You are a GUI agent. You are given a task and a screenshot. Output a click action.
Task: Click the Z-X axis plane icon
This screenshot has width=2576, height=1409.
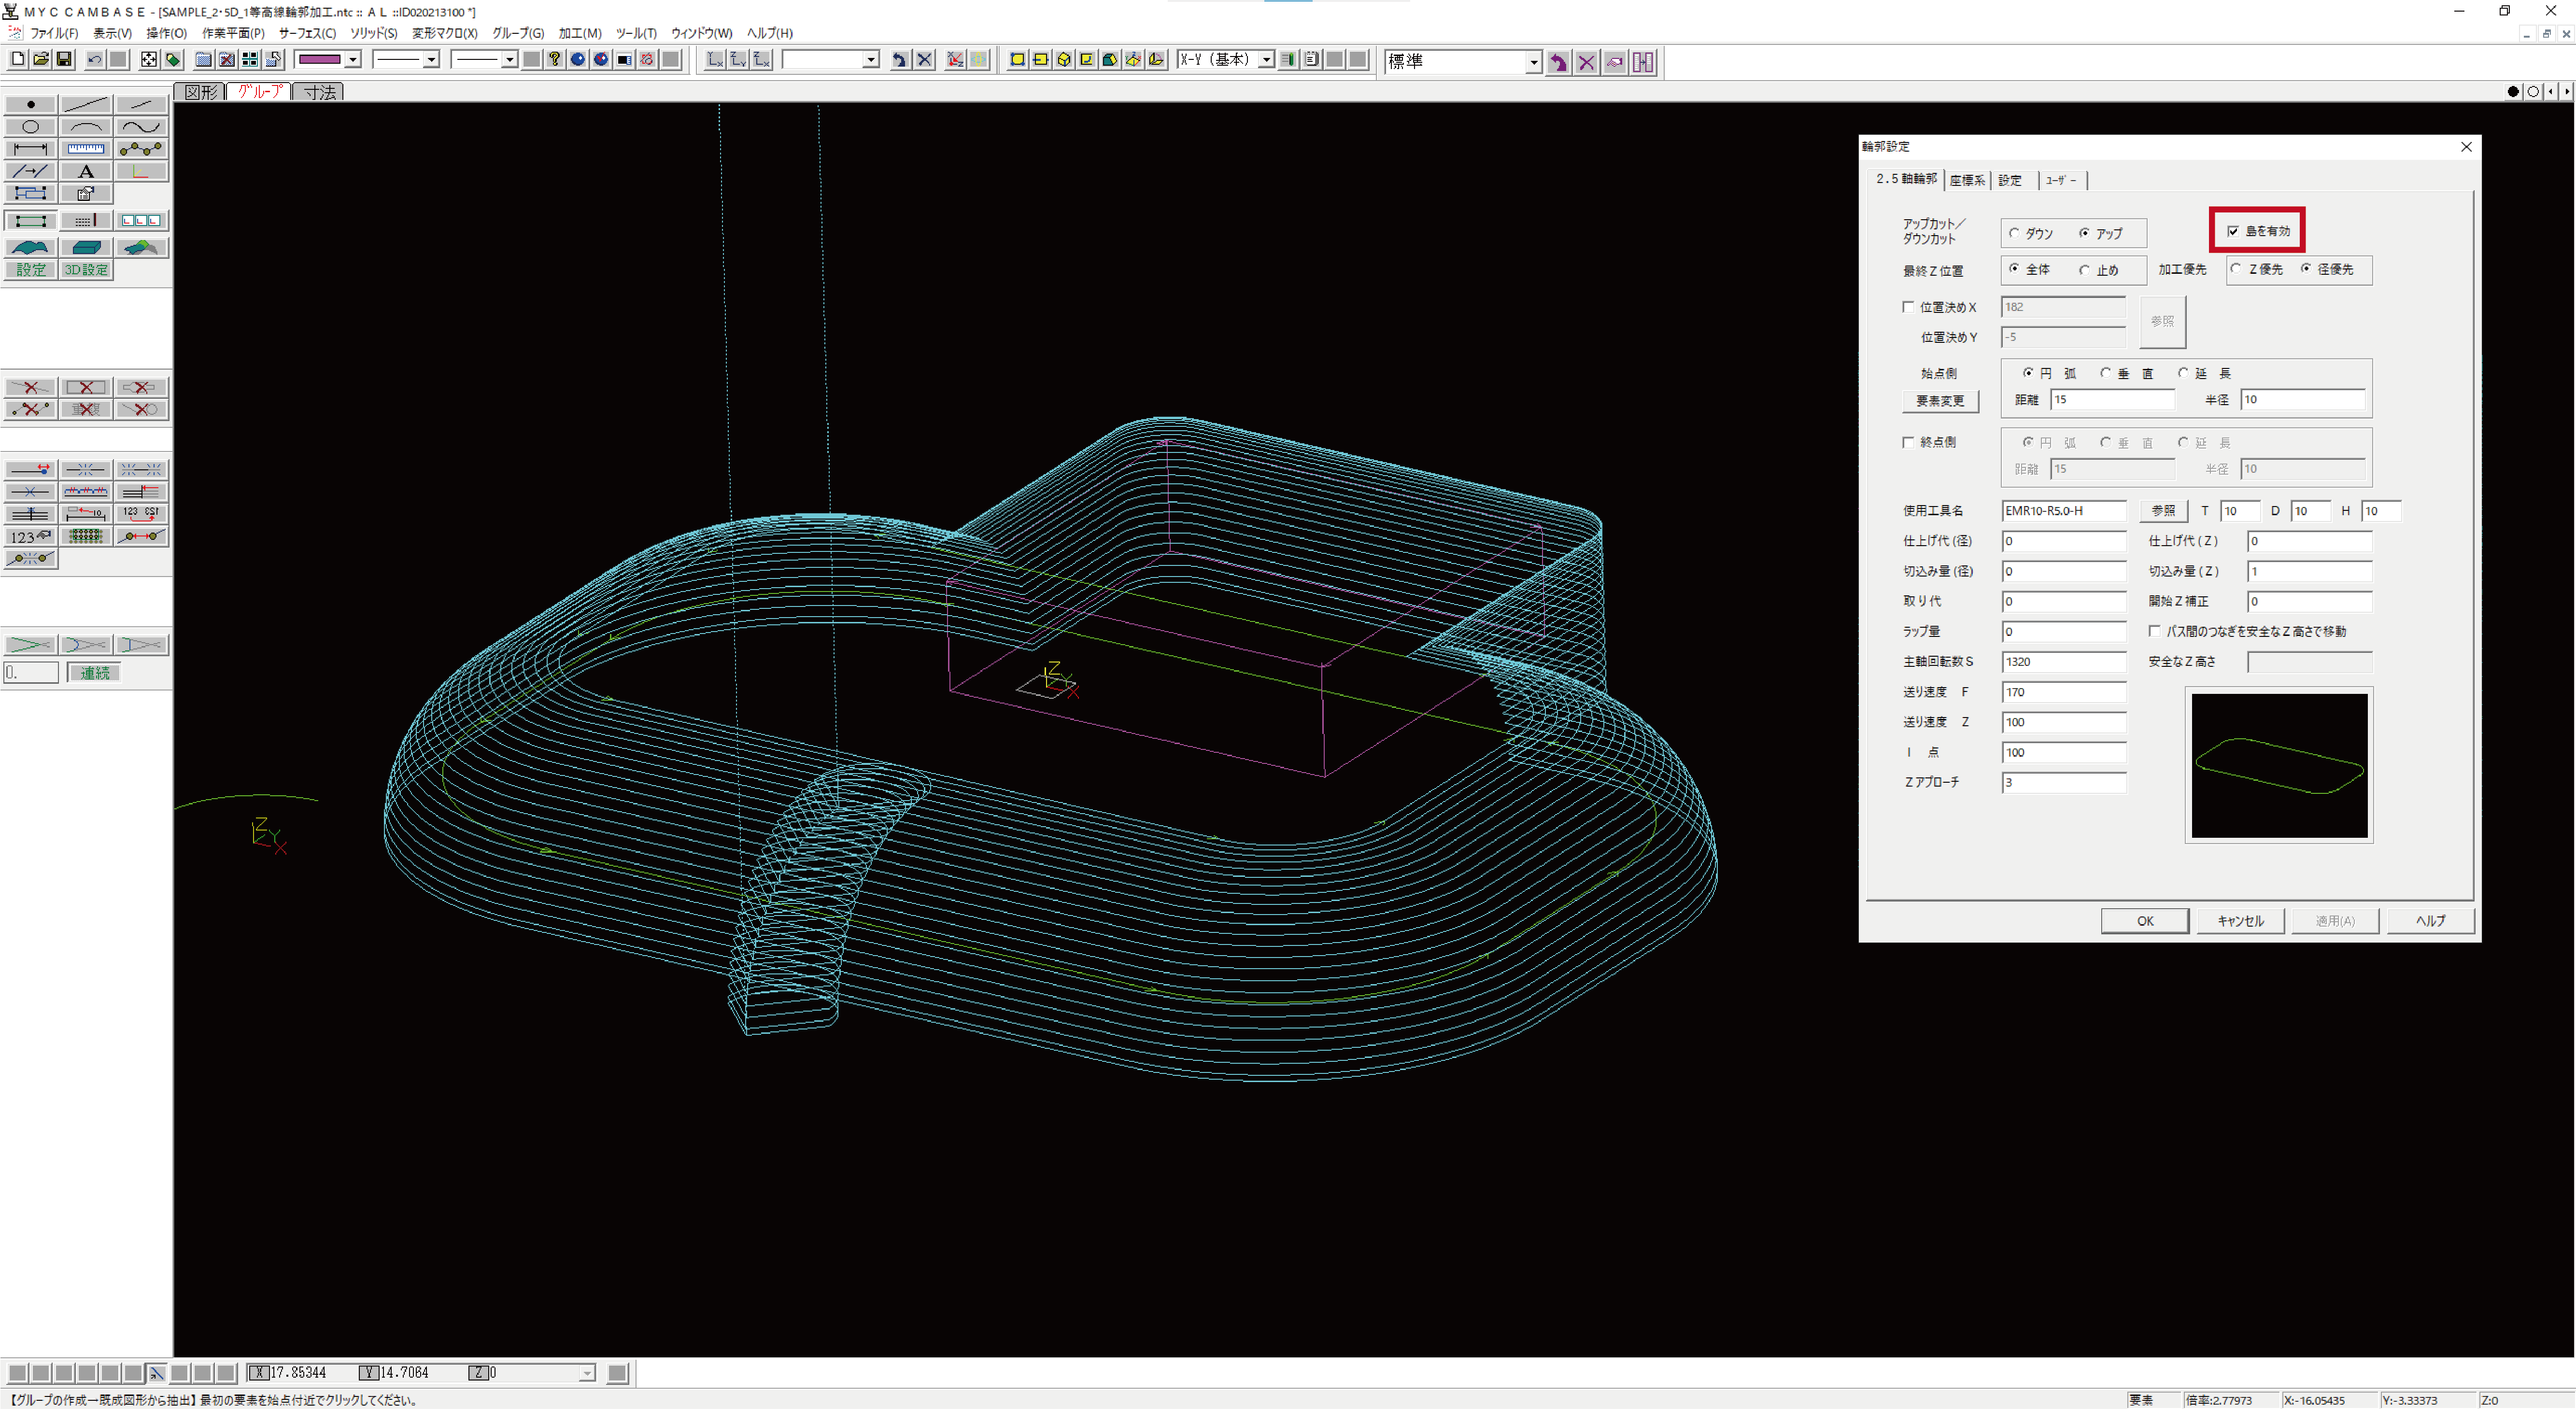coord(761,60)
